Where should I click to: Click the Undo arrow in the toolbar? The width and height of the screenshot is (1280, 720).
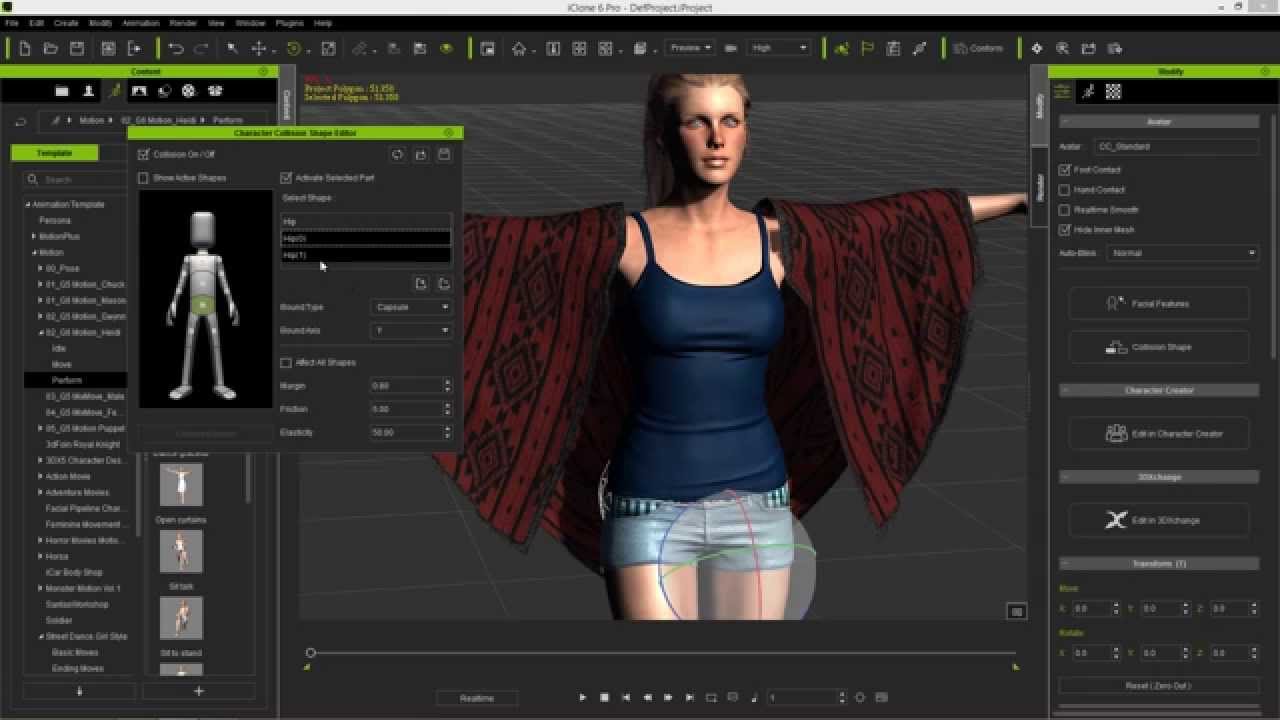(176, 48)
